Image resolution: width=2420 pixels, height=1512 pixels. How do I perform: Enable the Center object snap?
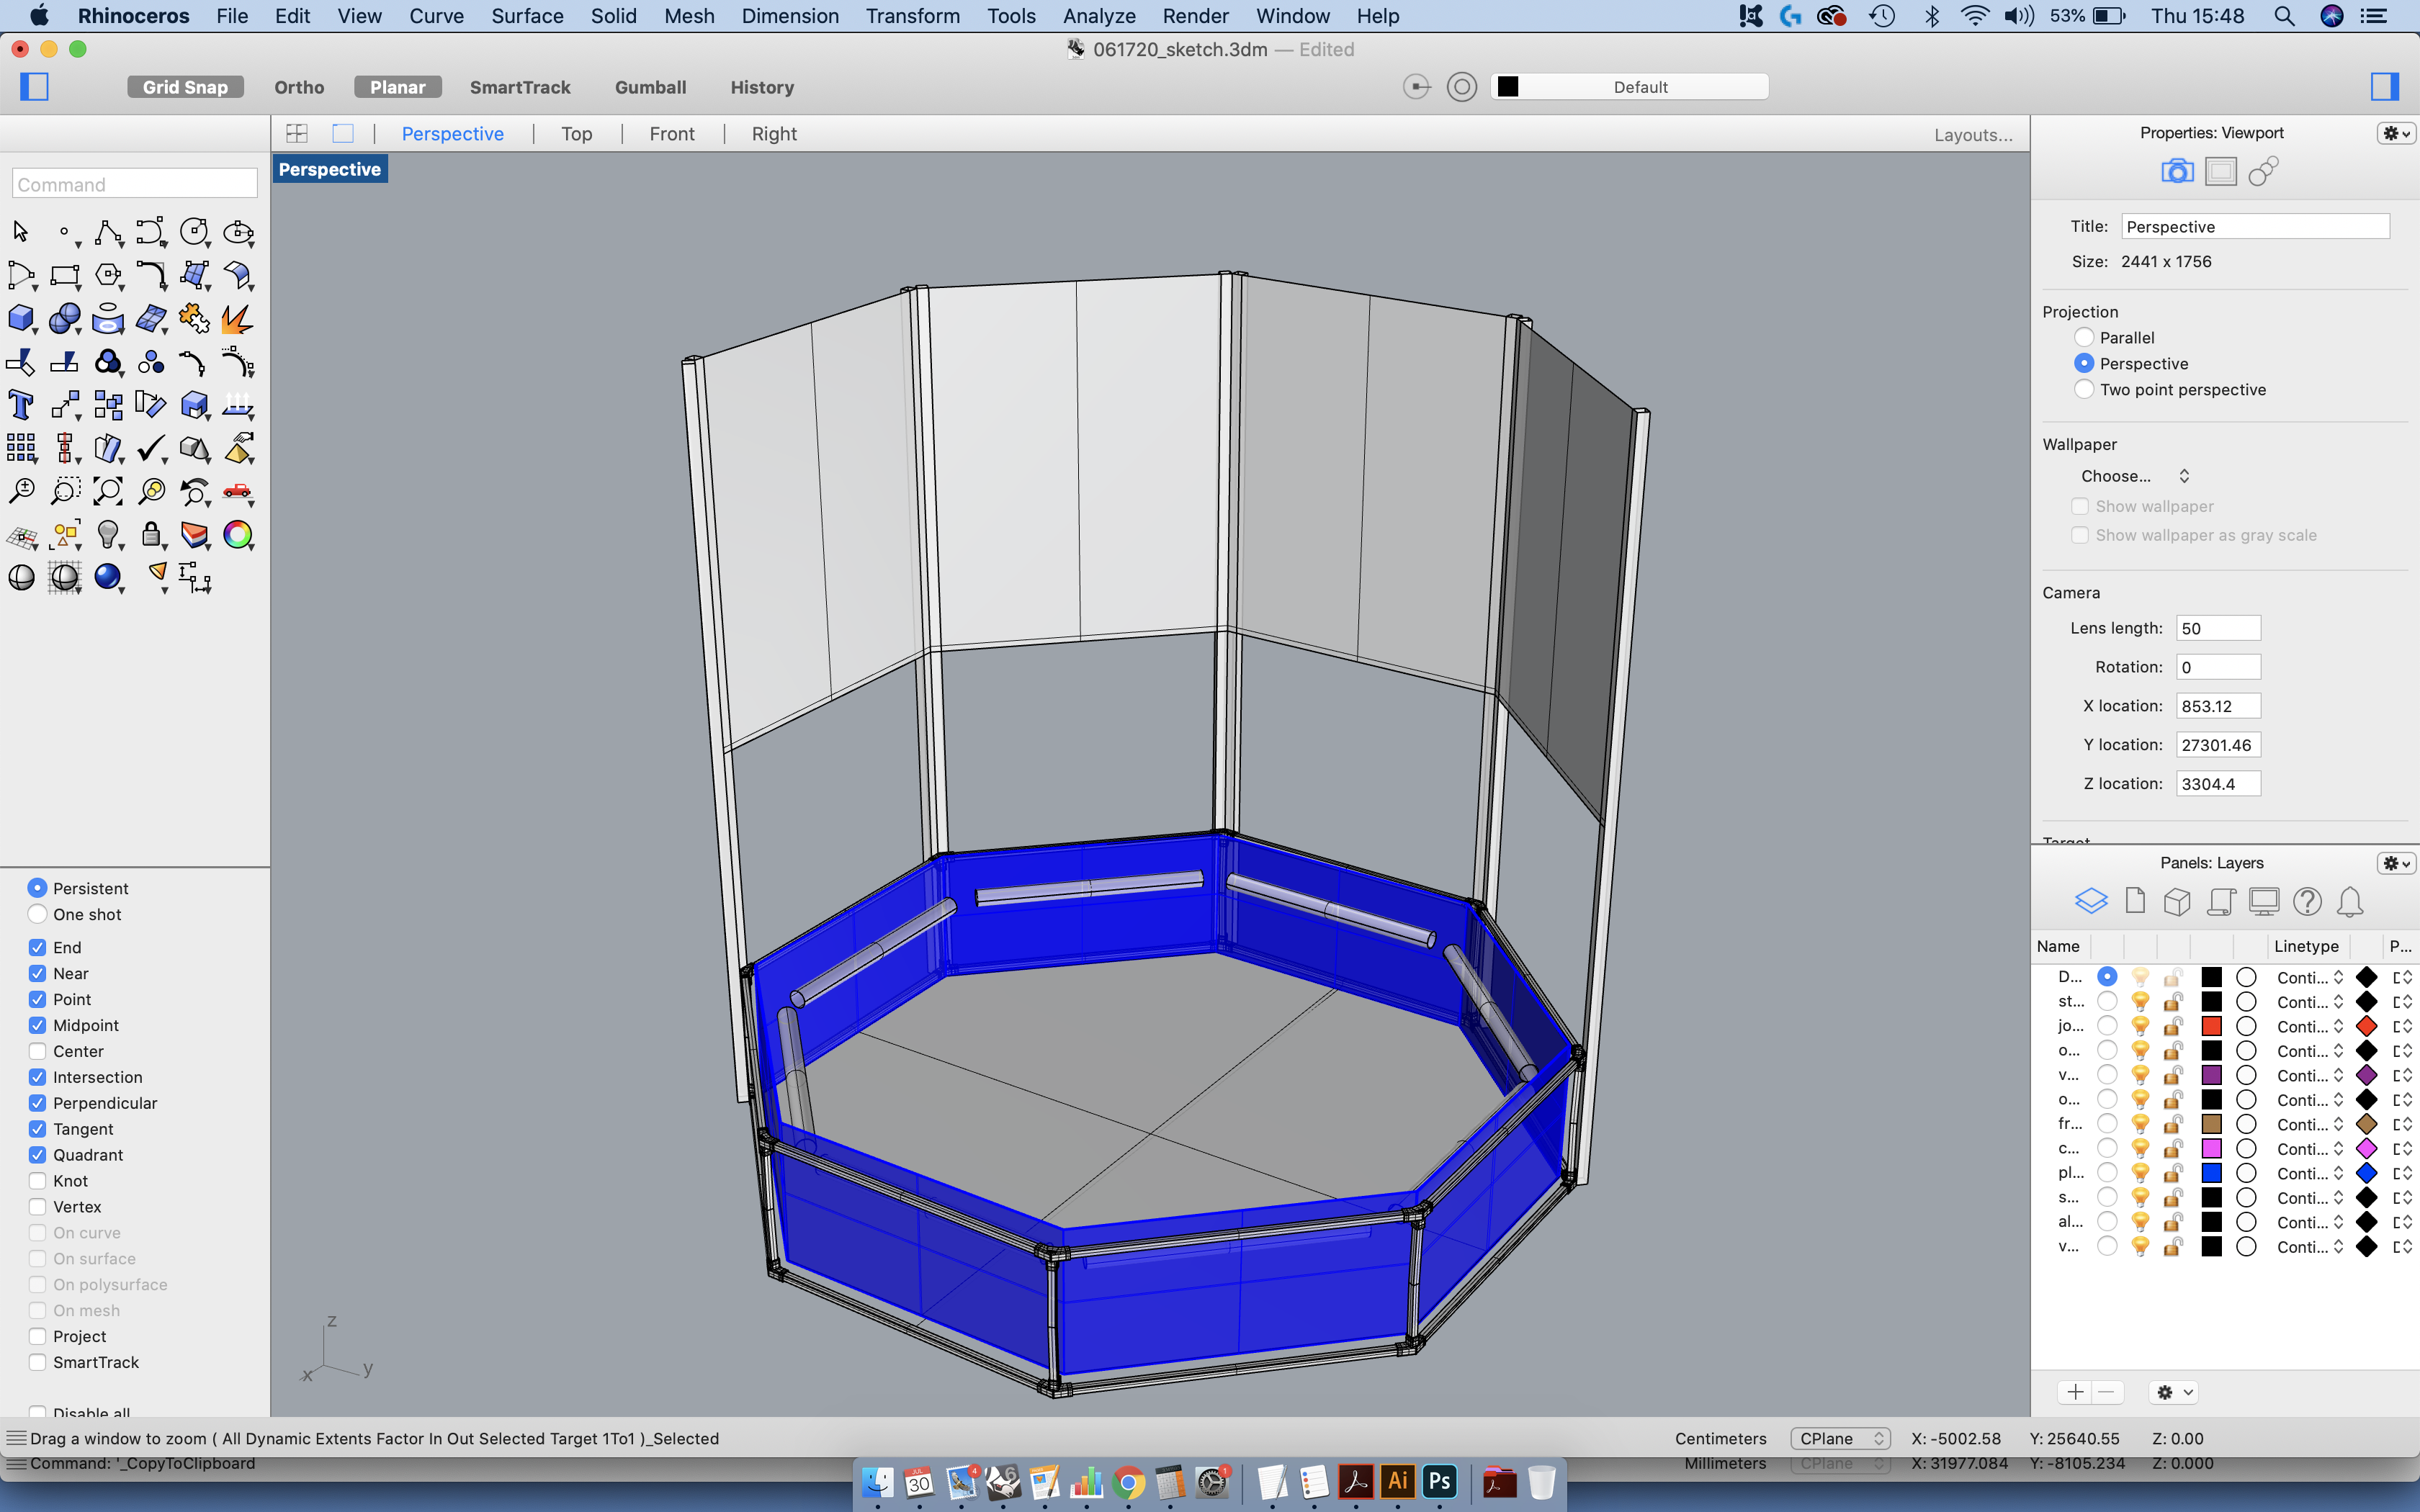tap(37, 1051)
